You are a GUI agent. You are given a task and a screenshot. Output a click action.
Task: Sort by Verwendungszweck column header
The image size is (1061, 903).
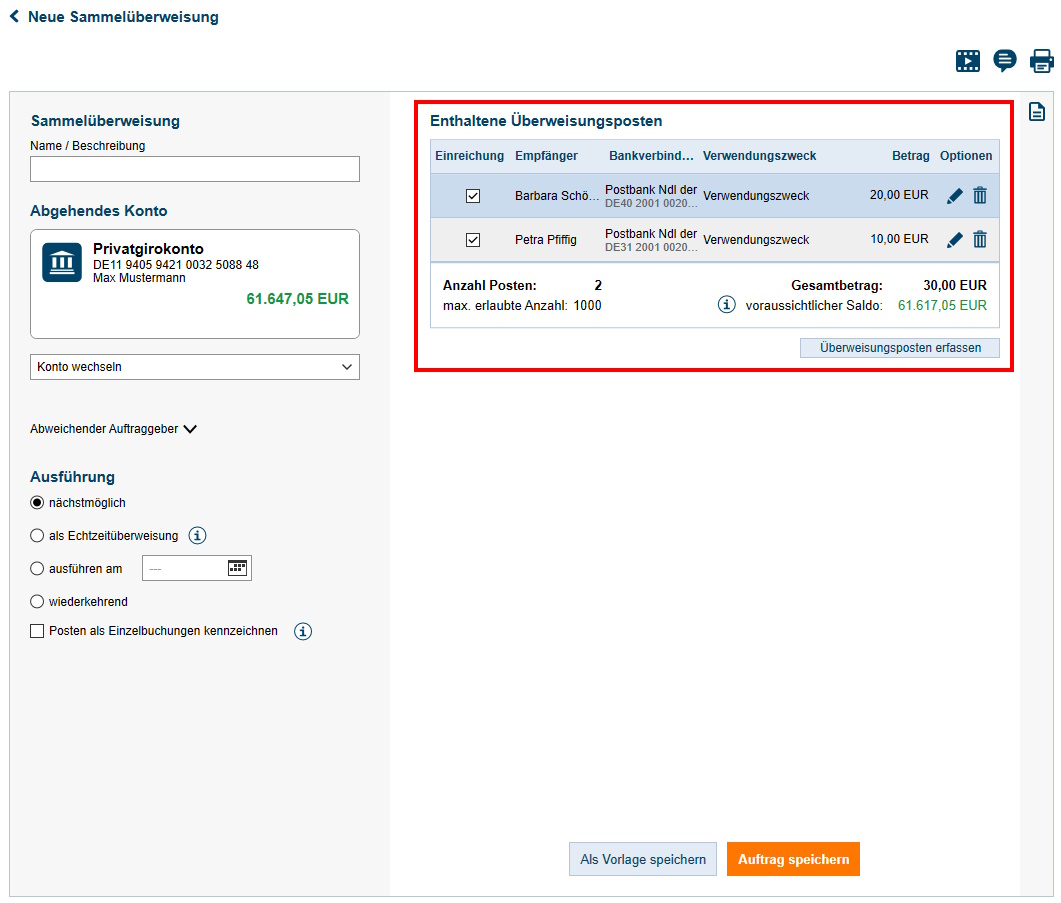point(759,156)
